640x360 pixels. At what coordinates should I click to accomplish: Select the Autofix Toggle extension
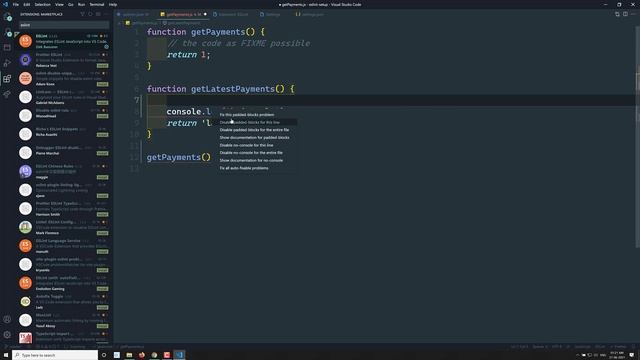click(64, 302)
